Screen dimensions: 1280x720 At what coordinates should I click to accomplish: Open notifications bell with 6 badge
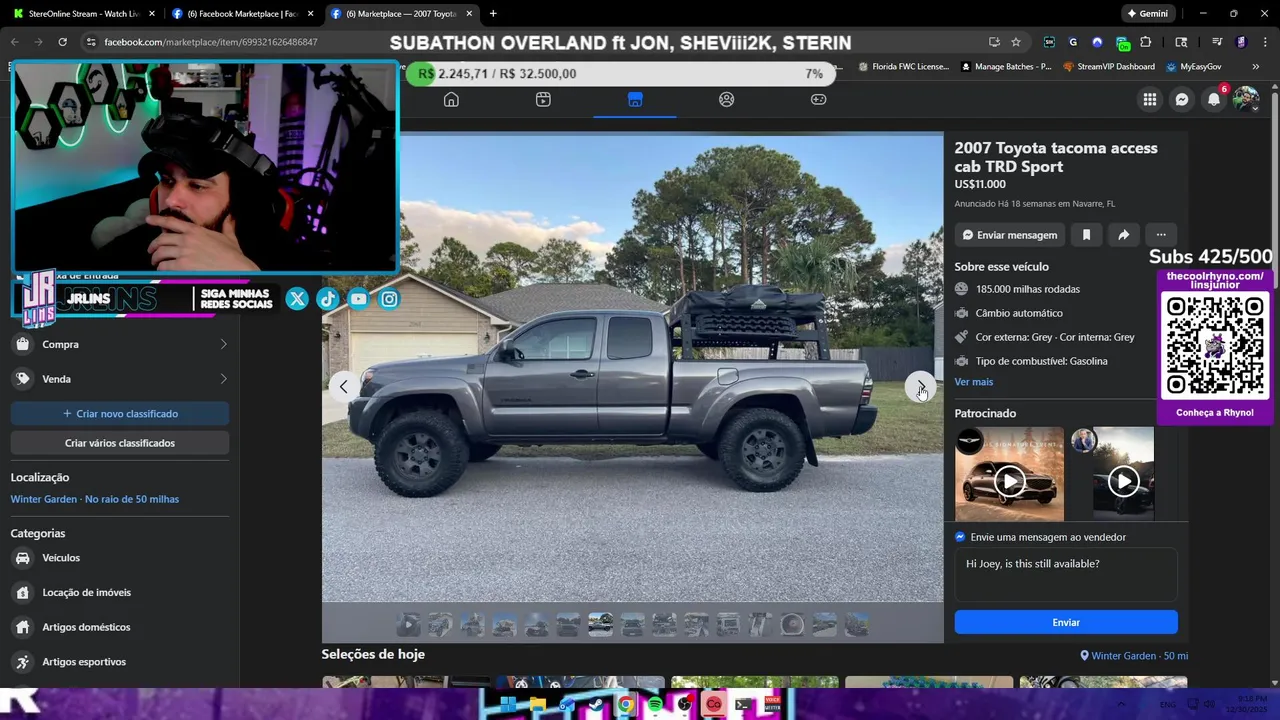1214,99
